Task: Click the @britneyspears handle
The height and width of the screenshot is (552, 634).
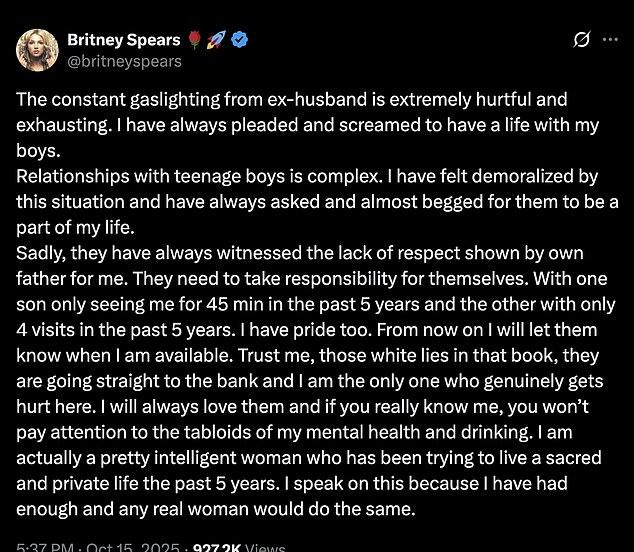Action: (x=124, y=61)
